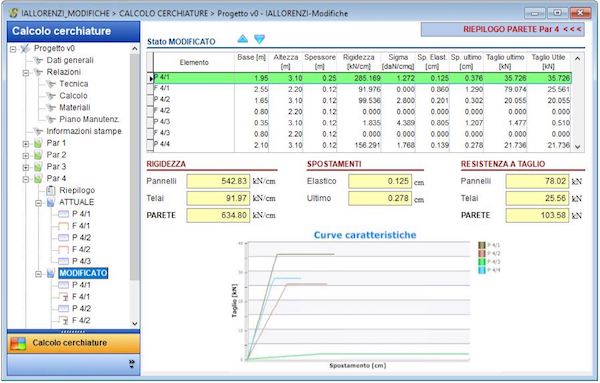This screenshot has width=600, height=383.
Task: Select the ATTUALE tree item
Action: click(x=77, y=202)
